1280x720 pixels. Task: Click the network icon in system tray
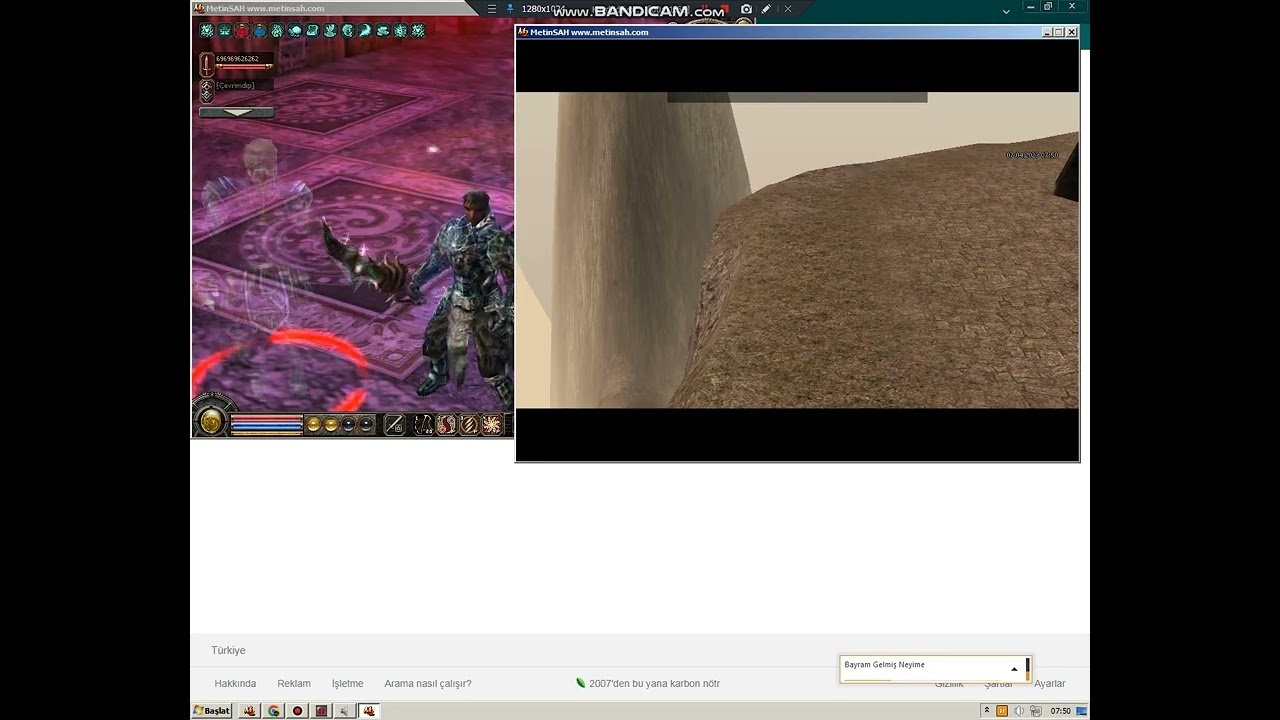tap(1034, 711)
